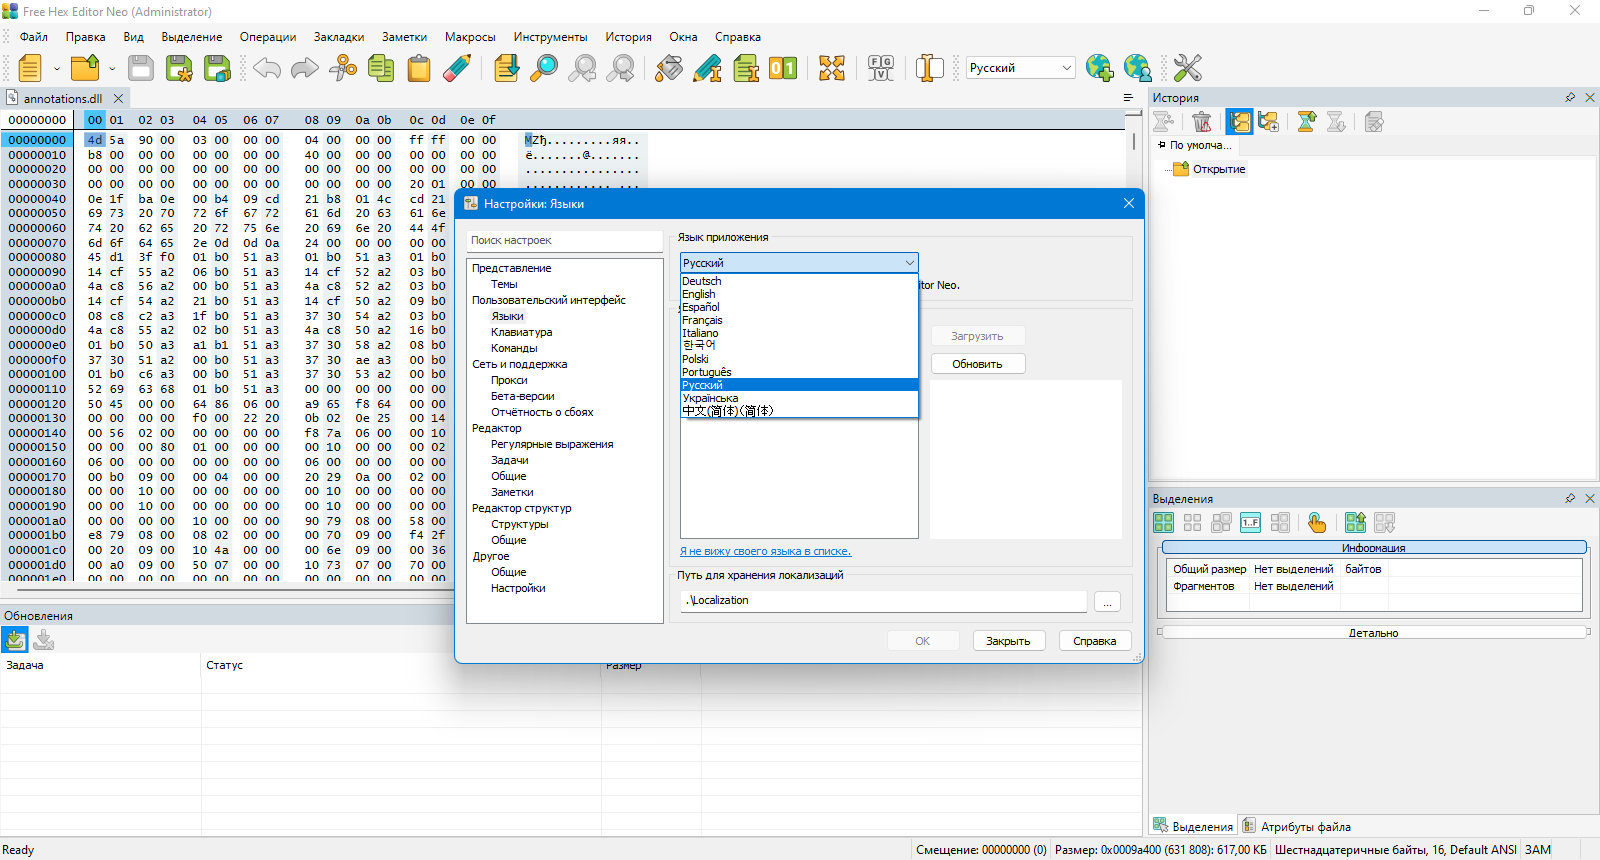The image size is (1600, 860).
Task: Select Polski in the language list
Action: tap(799, 359)
